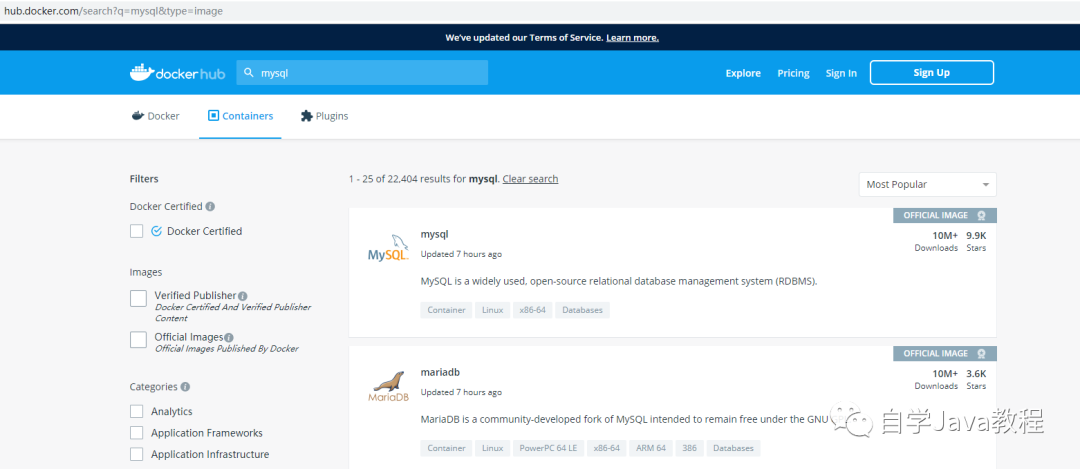
Task: Click the Docker Certified badge checkmark icon
Action: pyautogui.click(x=156, y=231)
